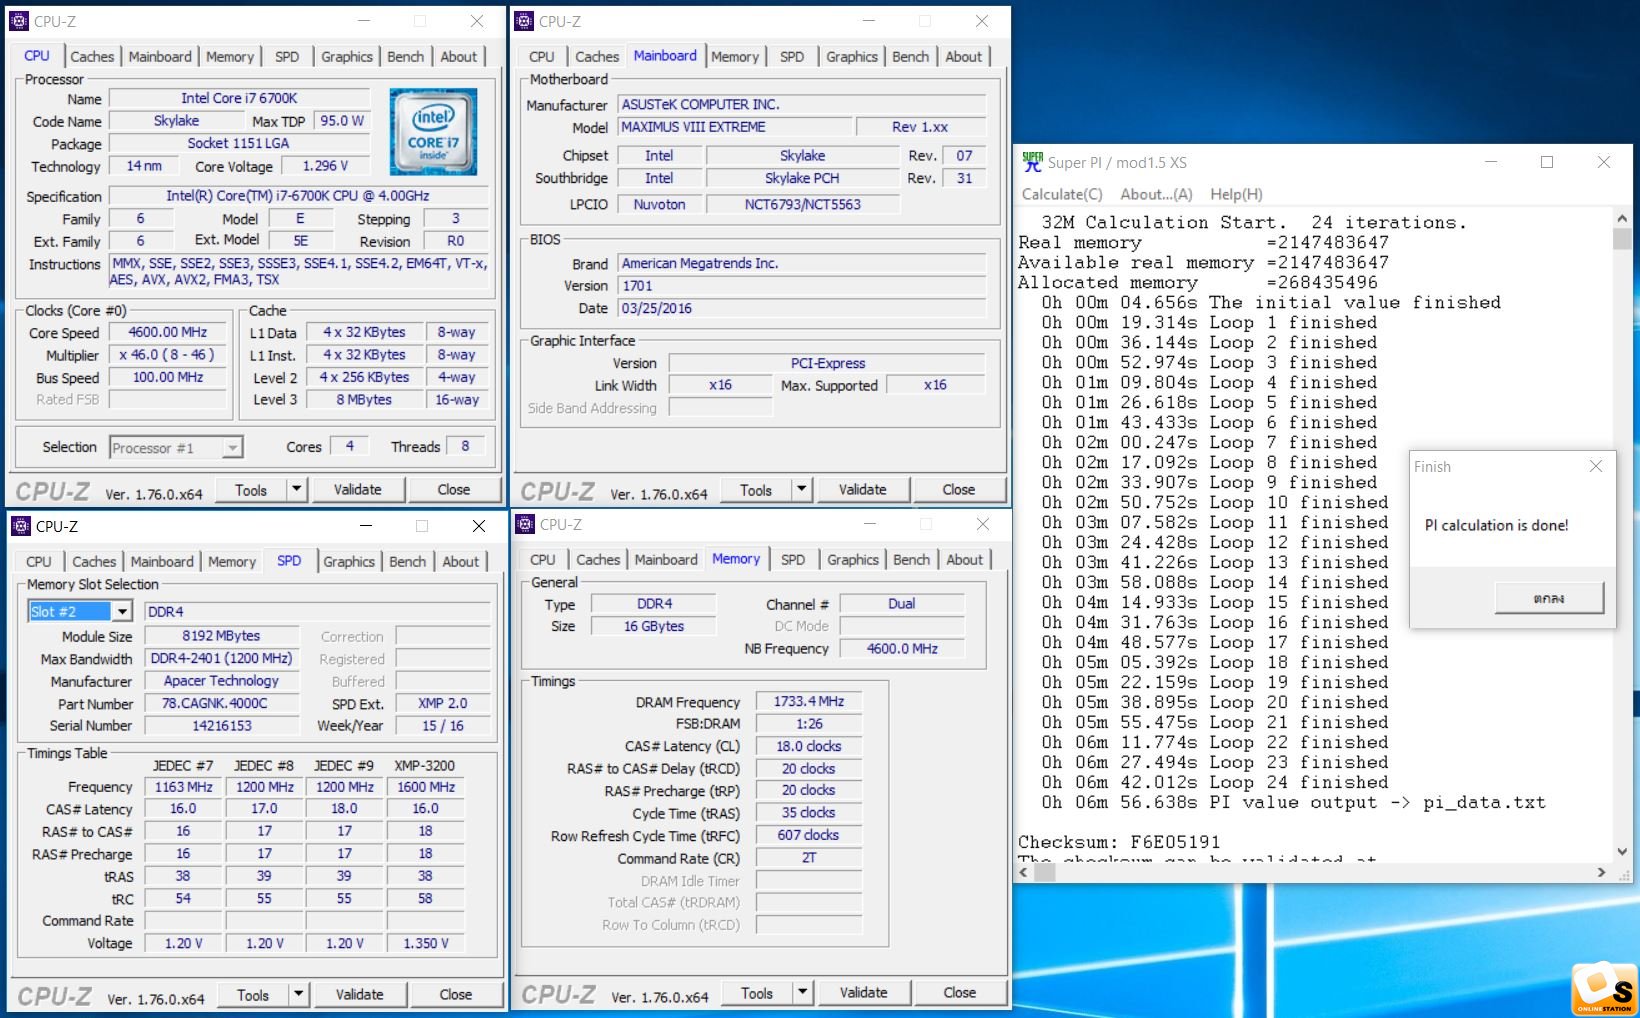Click the Module Size 8192 MBytes value
The width and height of the screenshot is (1640, 1018).
(222, 635)
